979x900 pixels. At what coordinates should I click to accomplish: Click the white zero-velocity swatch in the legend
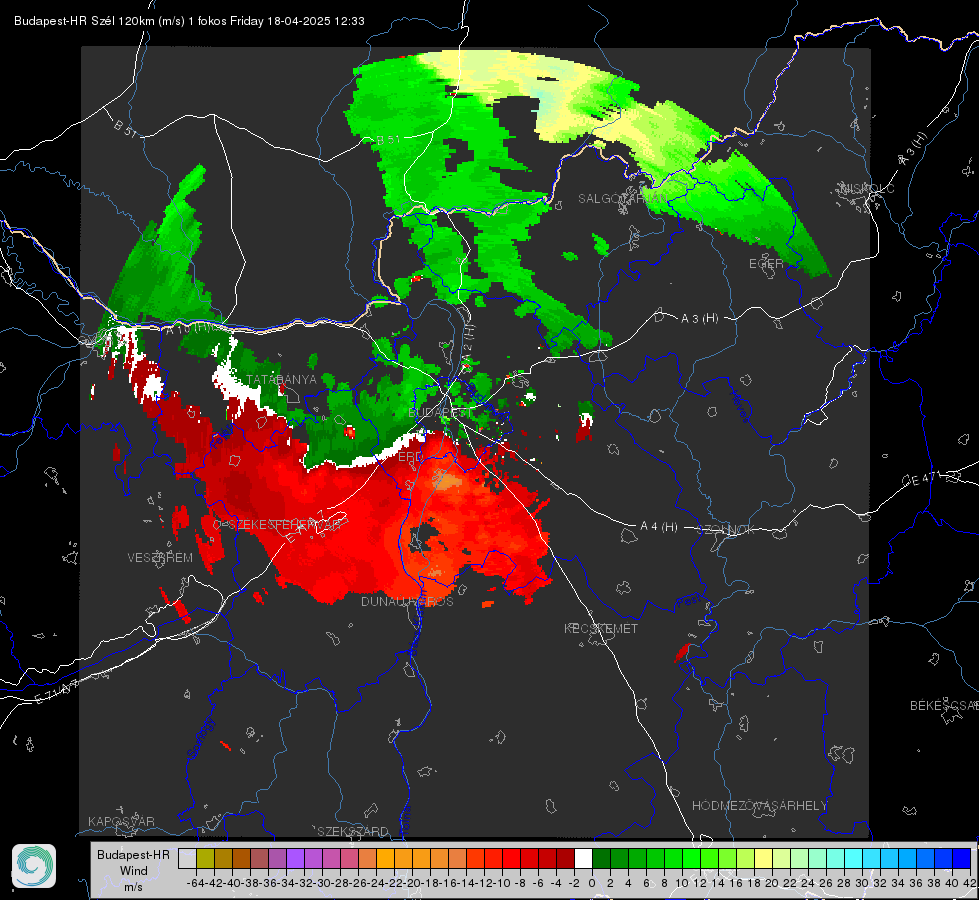(583, 858)
